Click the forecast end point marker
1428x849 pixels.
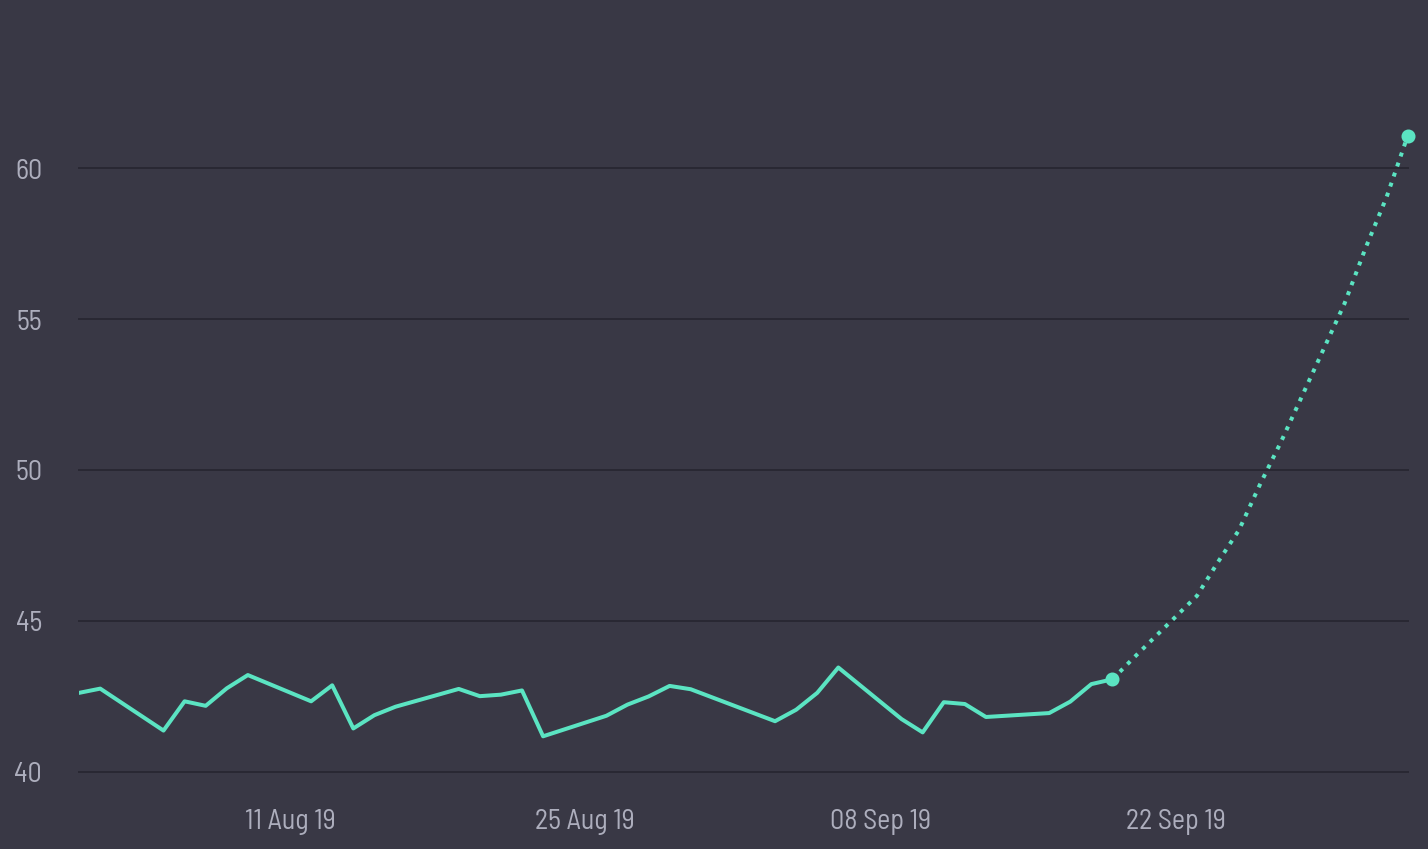coord(1408,137)
